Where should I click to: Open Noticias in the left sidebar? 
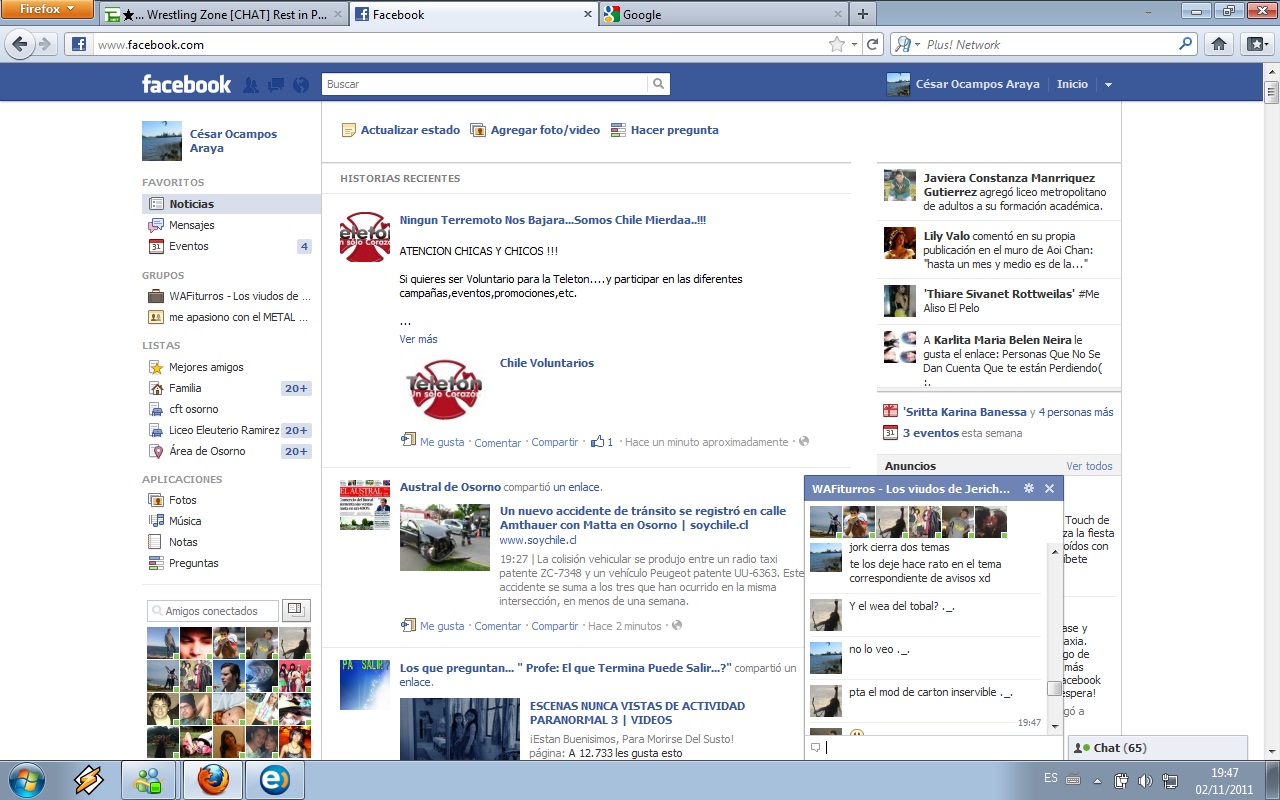[x=231, y=204]
